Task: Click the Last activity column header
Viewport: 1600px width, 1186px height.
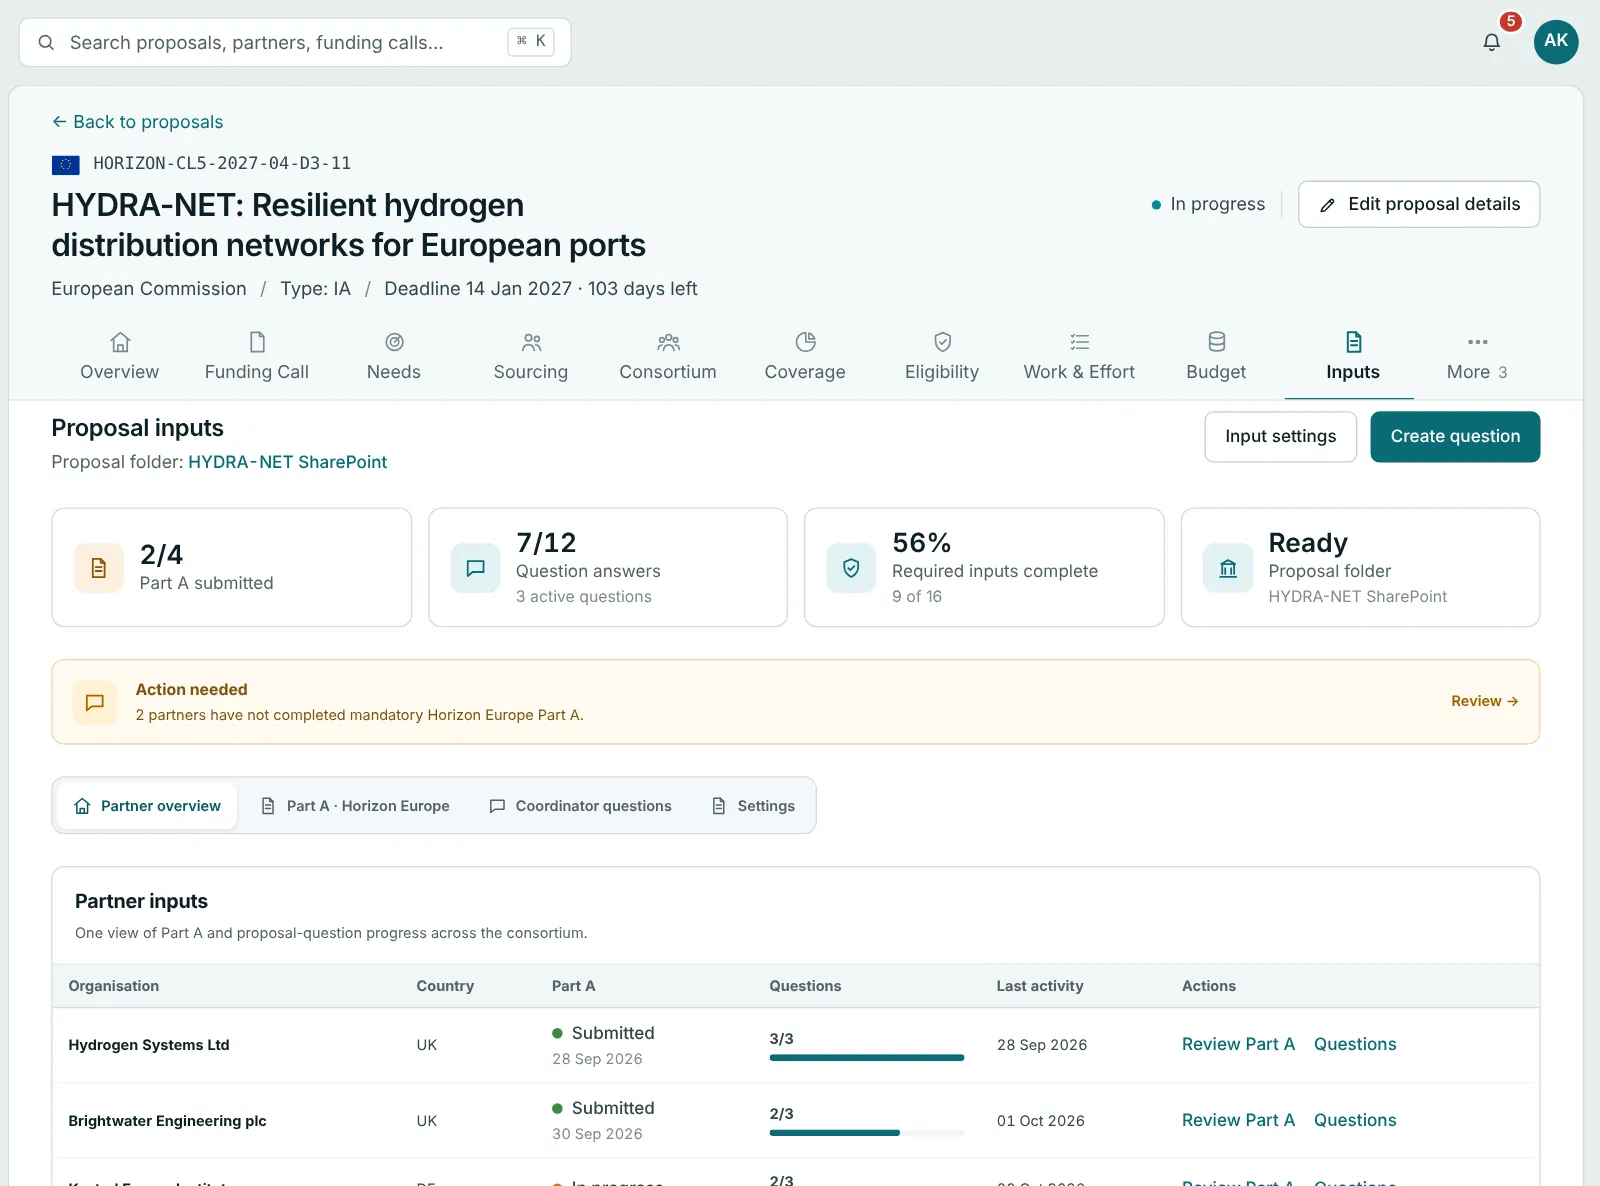Action: click(x=1040, y=986)
